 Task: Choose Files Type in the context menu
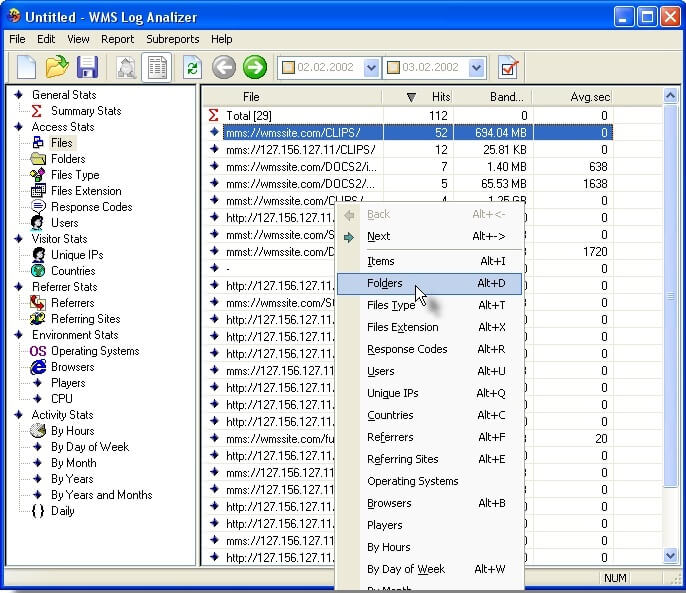point(429,305)
